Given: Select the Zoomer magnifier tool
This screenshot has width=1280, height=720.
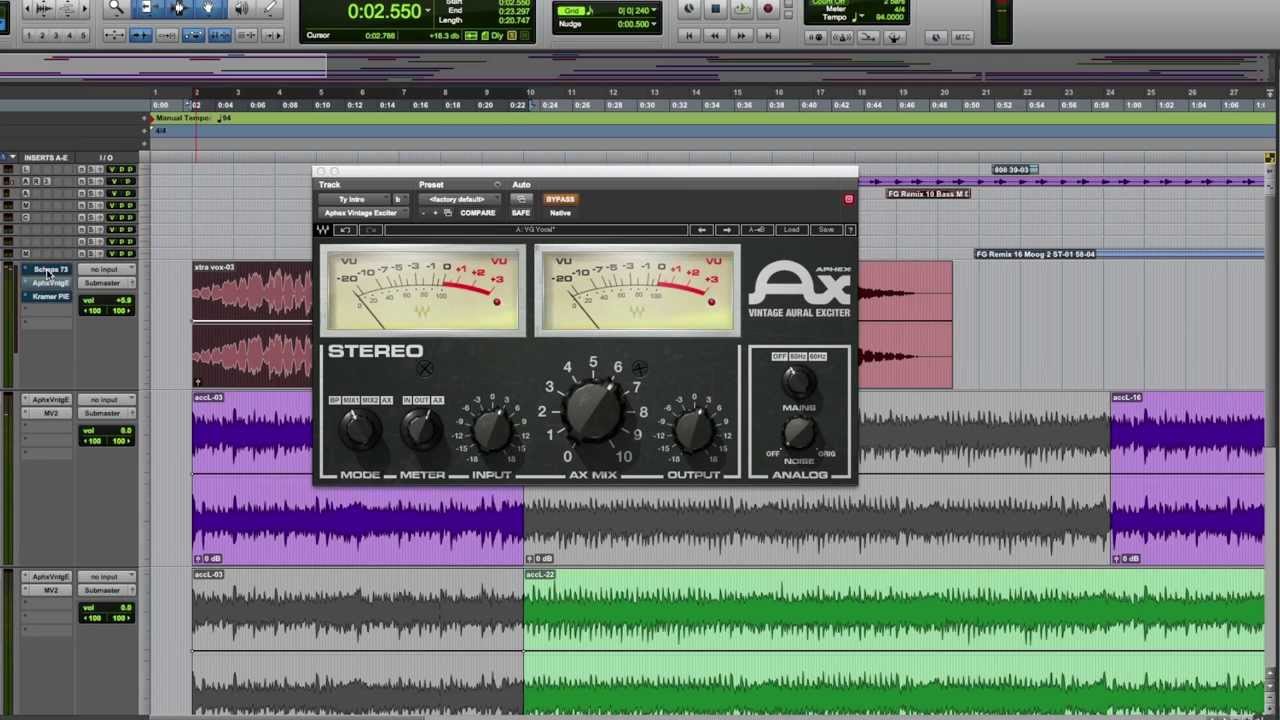Looking at the screenshot, I should point(117,8).
